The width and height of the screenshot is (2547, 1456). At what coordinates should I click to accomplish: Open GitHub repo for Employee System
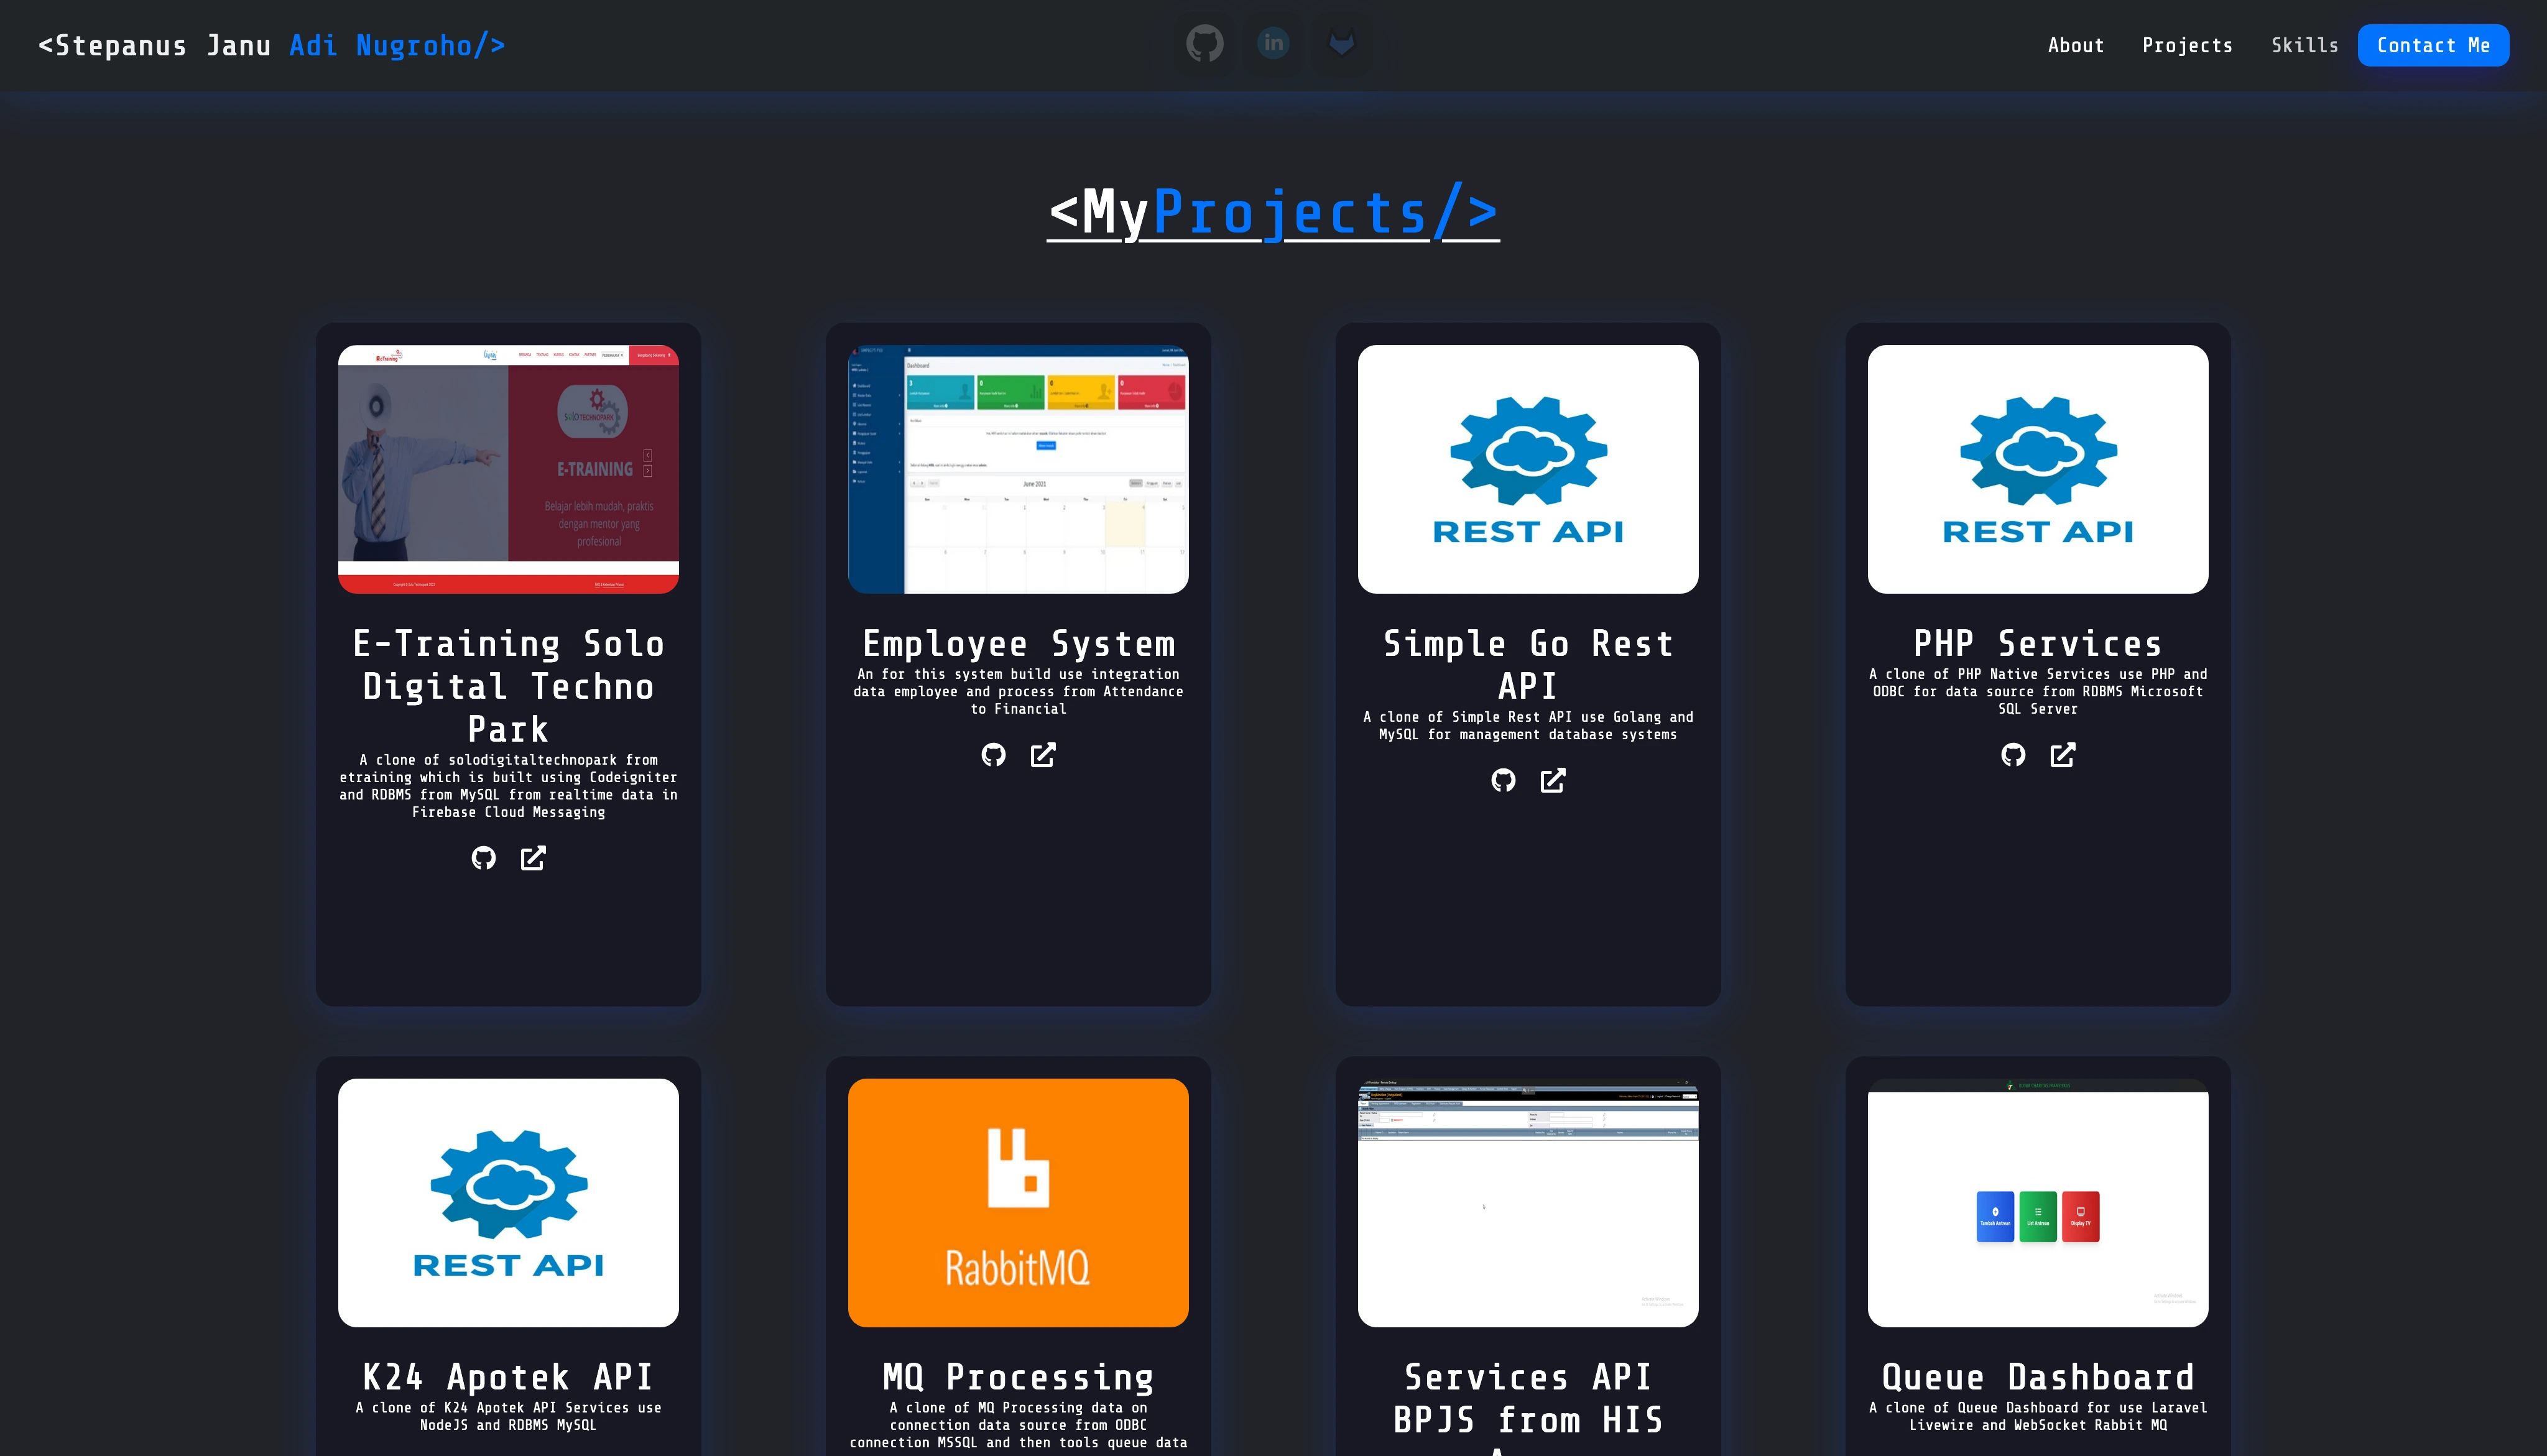click(993, 755)
